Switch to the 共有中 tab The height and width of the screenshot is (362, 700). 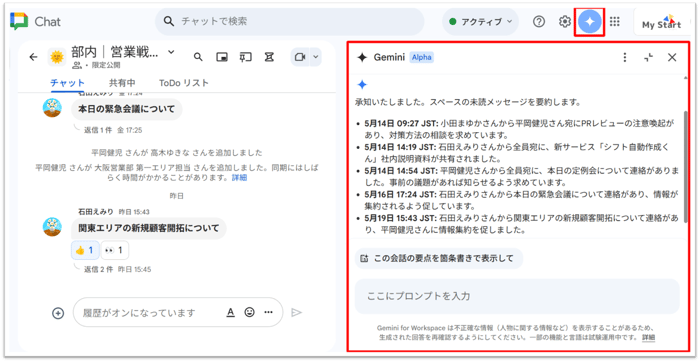pyautogui.click(x=122, y=83)
